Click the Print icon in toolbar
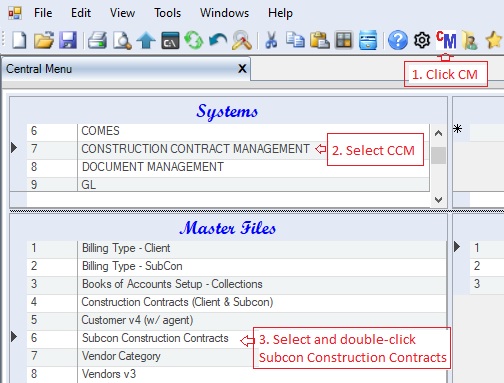Screen dimensions: 504x383 97,40
